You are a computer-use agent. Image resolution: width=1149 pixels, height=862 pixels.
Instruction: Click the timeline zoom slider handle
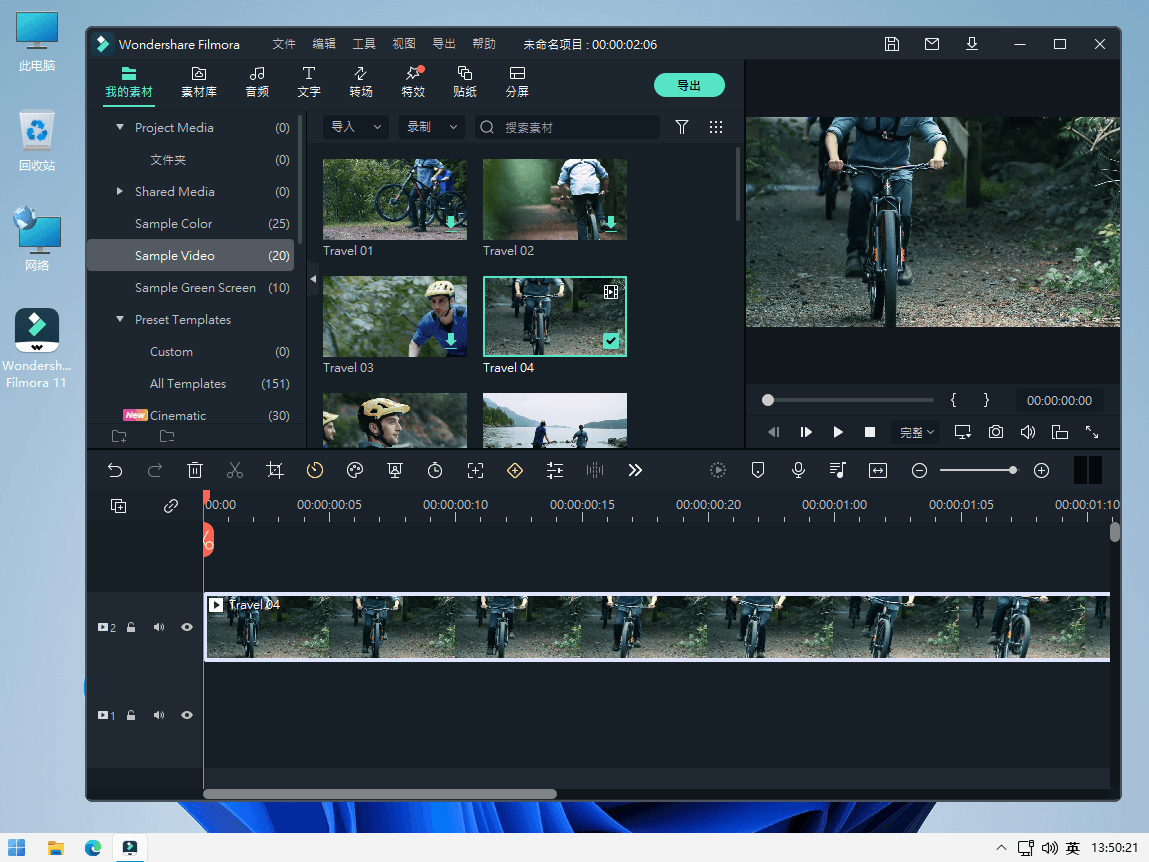point(1013,471)
